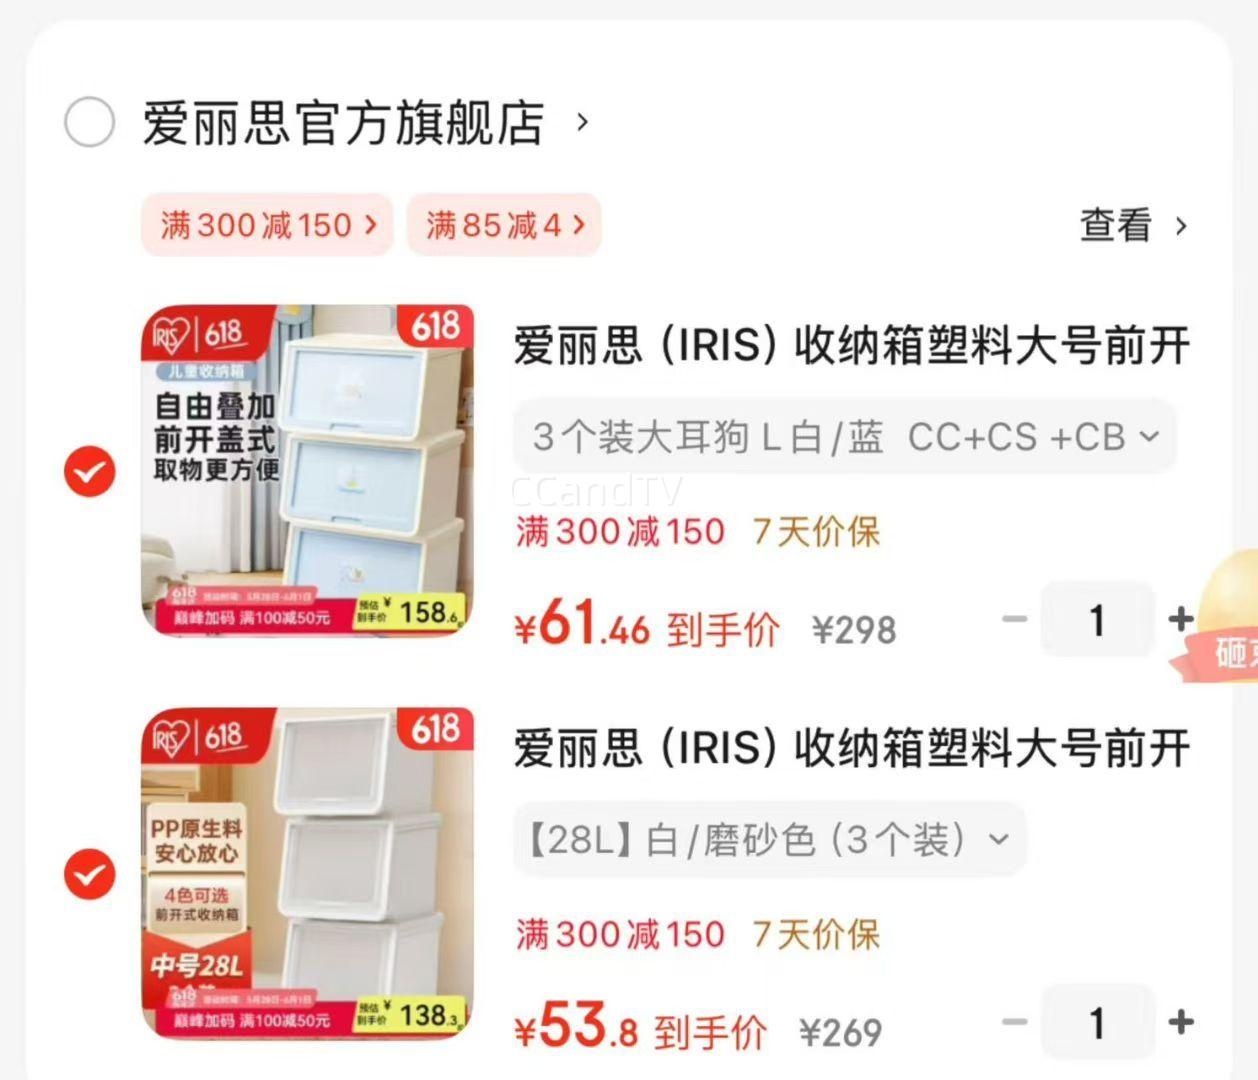This screenshot has height=1080, width=1258.
Task: Open the blue 大耳狗 storage box thumbnail
Action: pyautogui.click(x=307, y=471)
